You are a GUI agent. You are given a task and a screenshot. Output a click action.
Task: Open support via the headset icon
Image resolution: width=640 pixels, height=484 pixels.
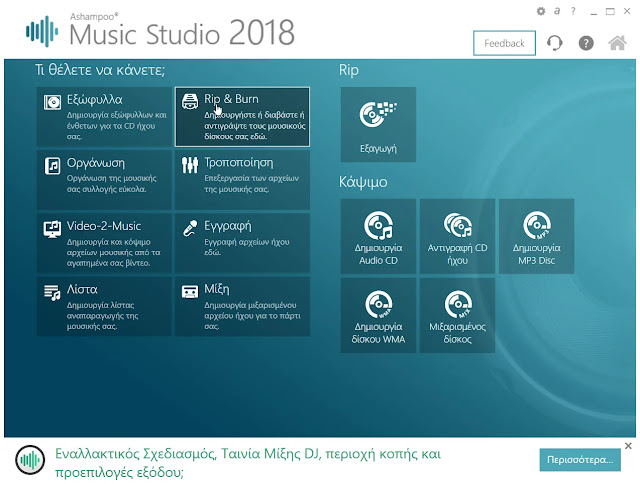(554, 43)
